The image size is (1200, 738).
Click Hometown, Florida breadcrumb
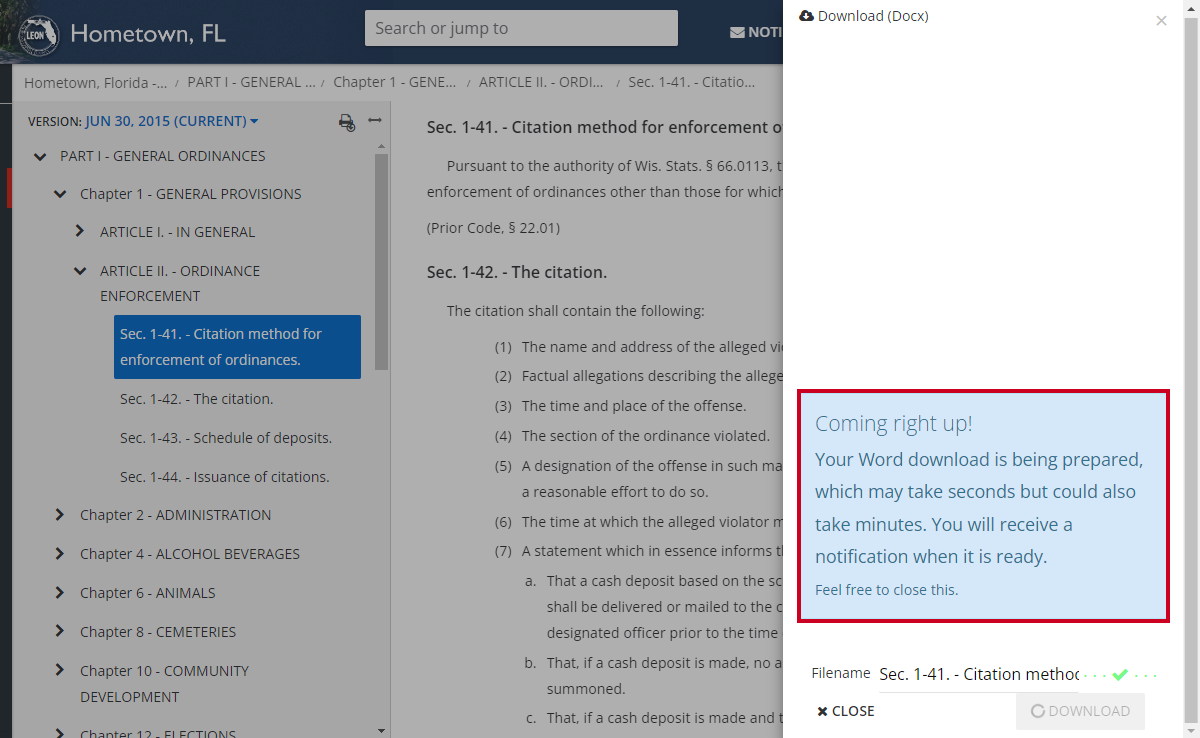96,82
